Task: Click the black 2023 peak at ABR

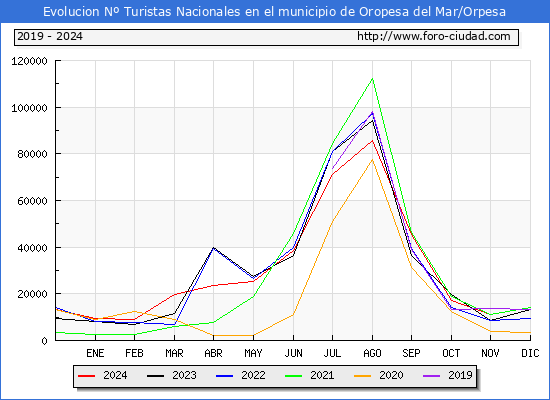Action: tap(213, 248)
